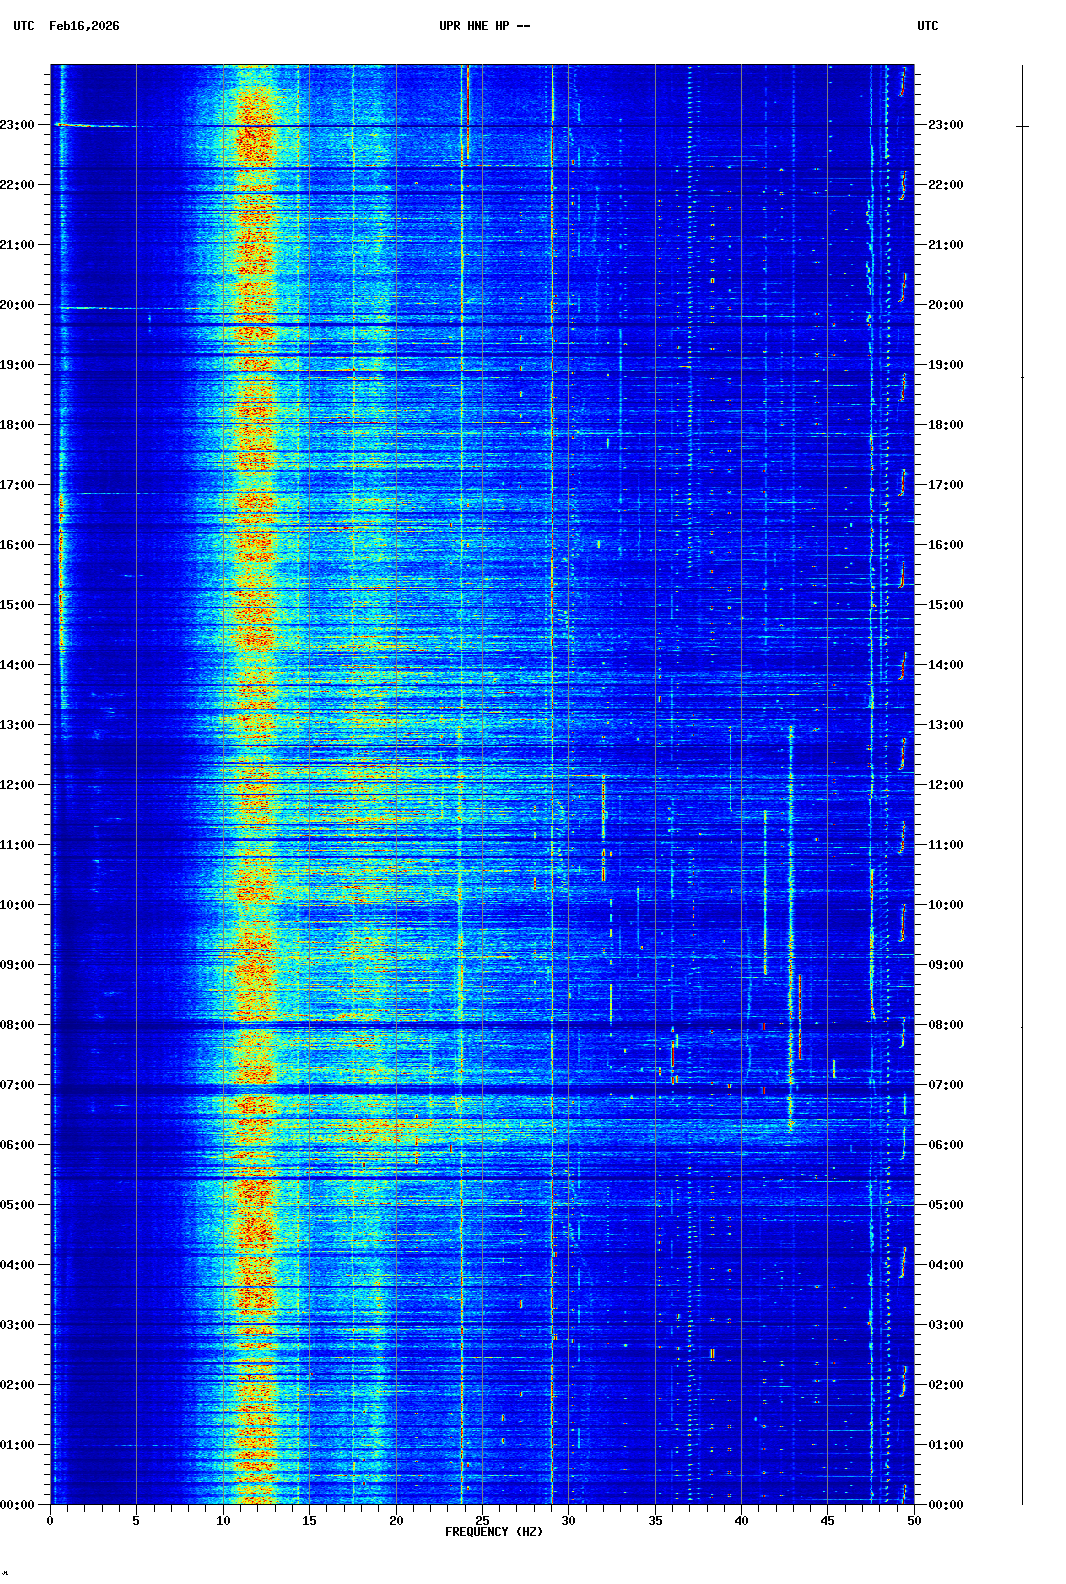Select the 17:00 time label on right axis
The width and height of the screenshot is (1066, 1584).
click(945, 485)
